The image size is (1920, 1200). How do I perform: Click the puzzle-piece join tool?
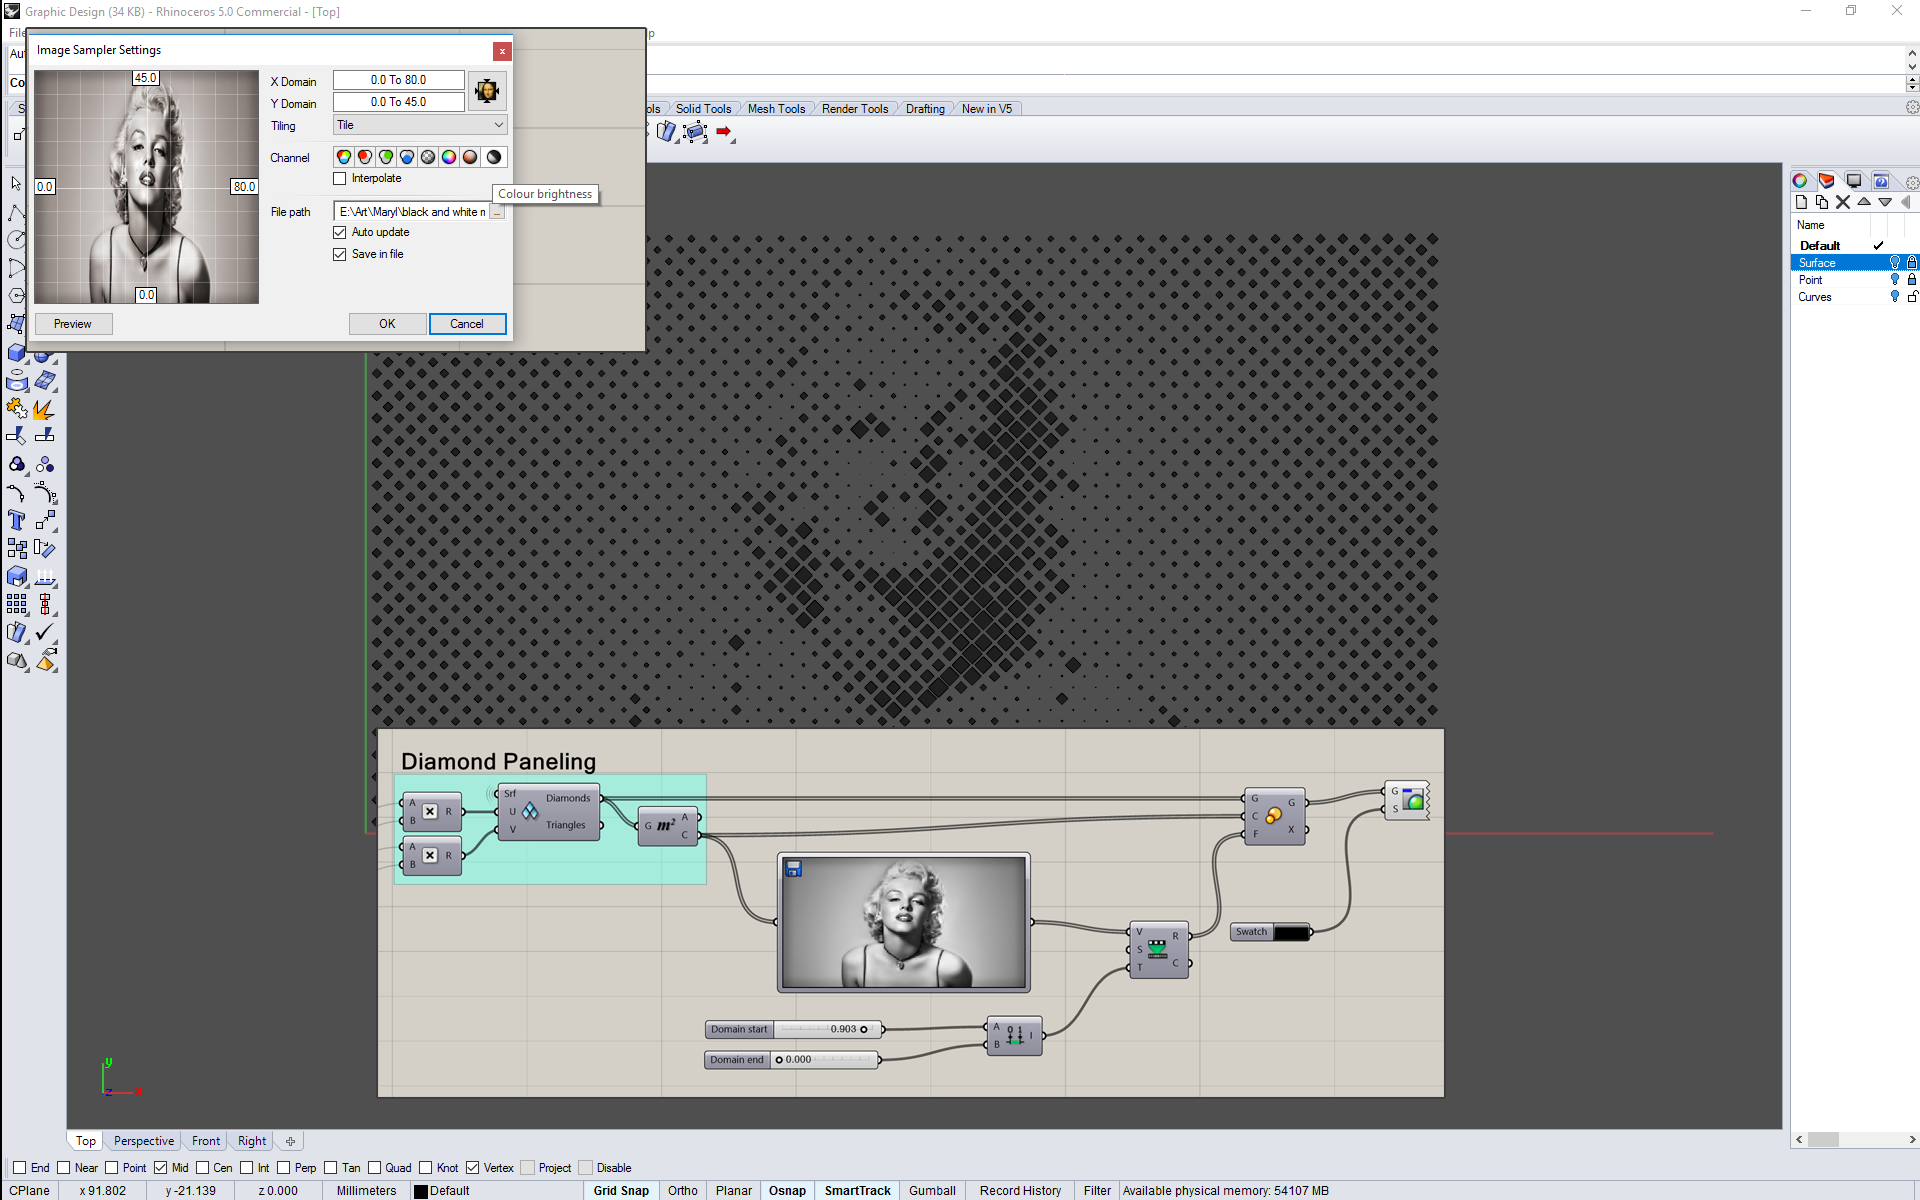[17, 409]
